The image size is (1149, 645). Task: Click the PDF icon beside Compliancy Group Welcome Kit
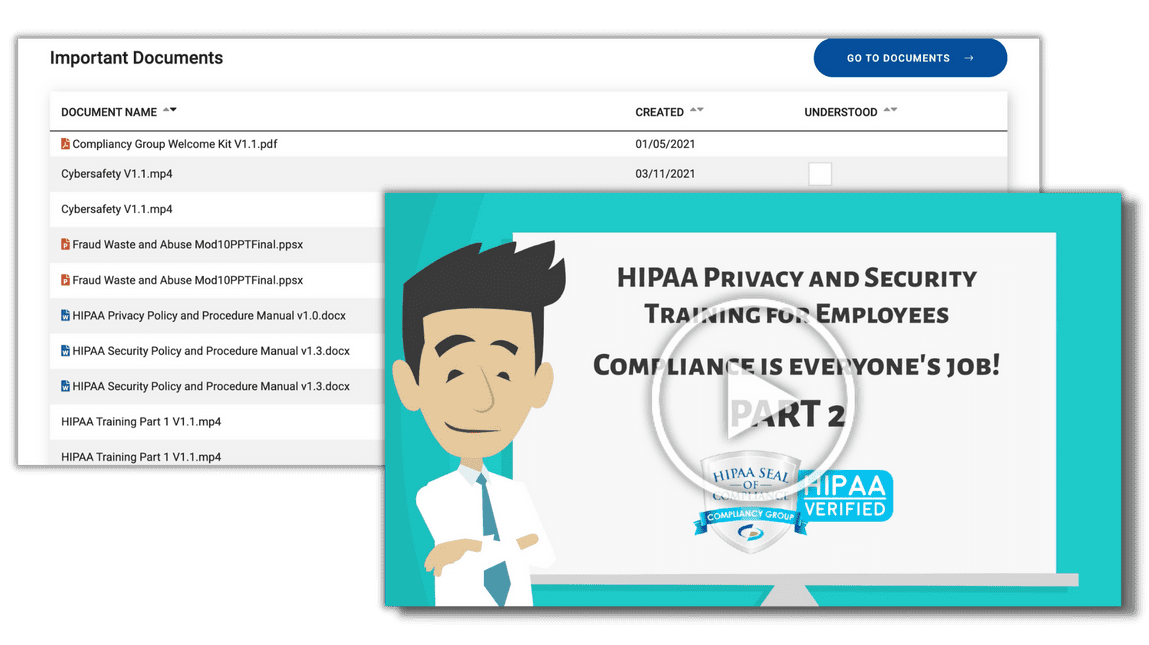click(x=64, y=143)
